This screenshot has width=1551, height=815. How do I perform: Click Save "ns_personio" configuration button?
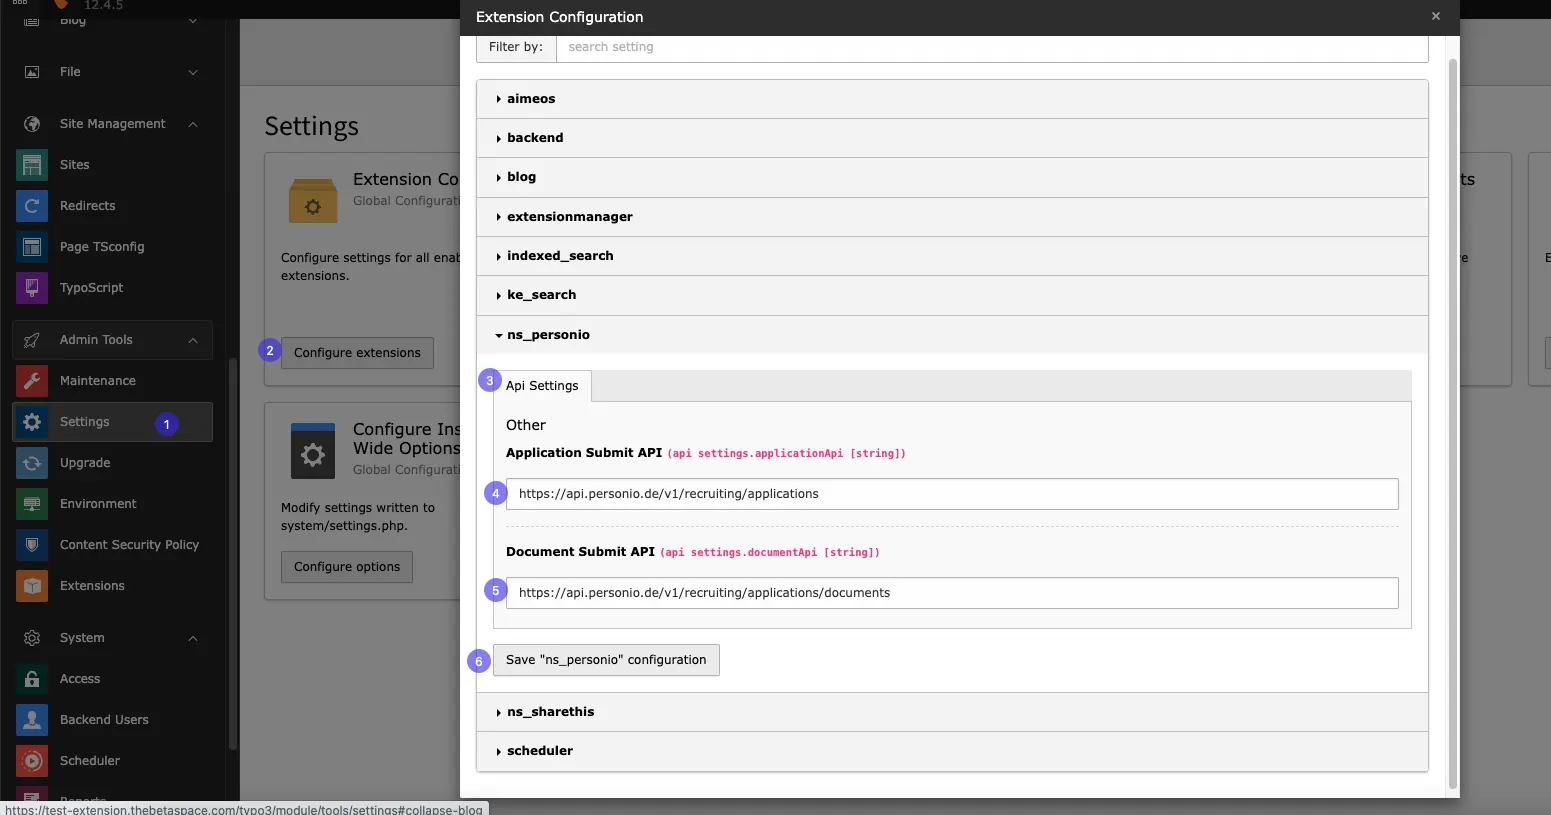tap(606, 660)
